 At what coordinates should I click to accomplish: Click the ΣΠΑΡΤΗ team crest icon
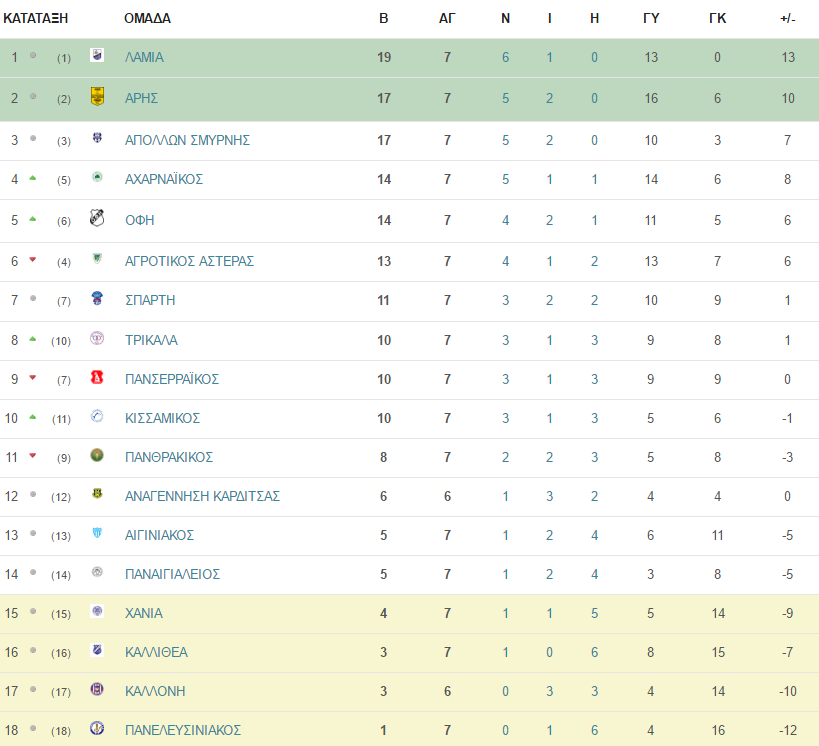[x=97, y=298]
